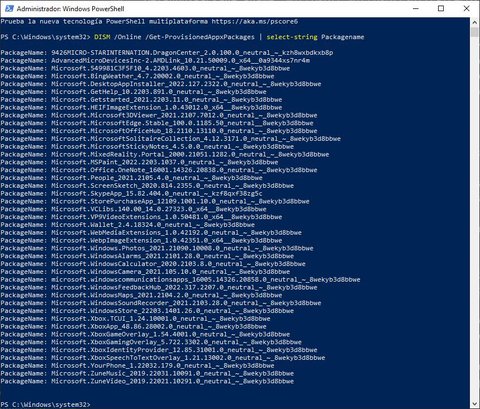Screen dimensions: 480x409
Task: Click the XboxIdentityProvider package line
Action: [x=159, y=350]
